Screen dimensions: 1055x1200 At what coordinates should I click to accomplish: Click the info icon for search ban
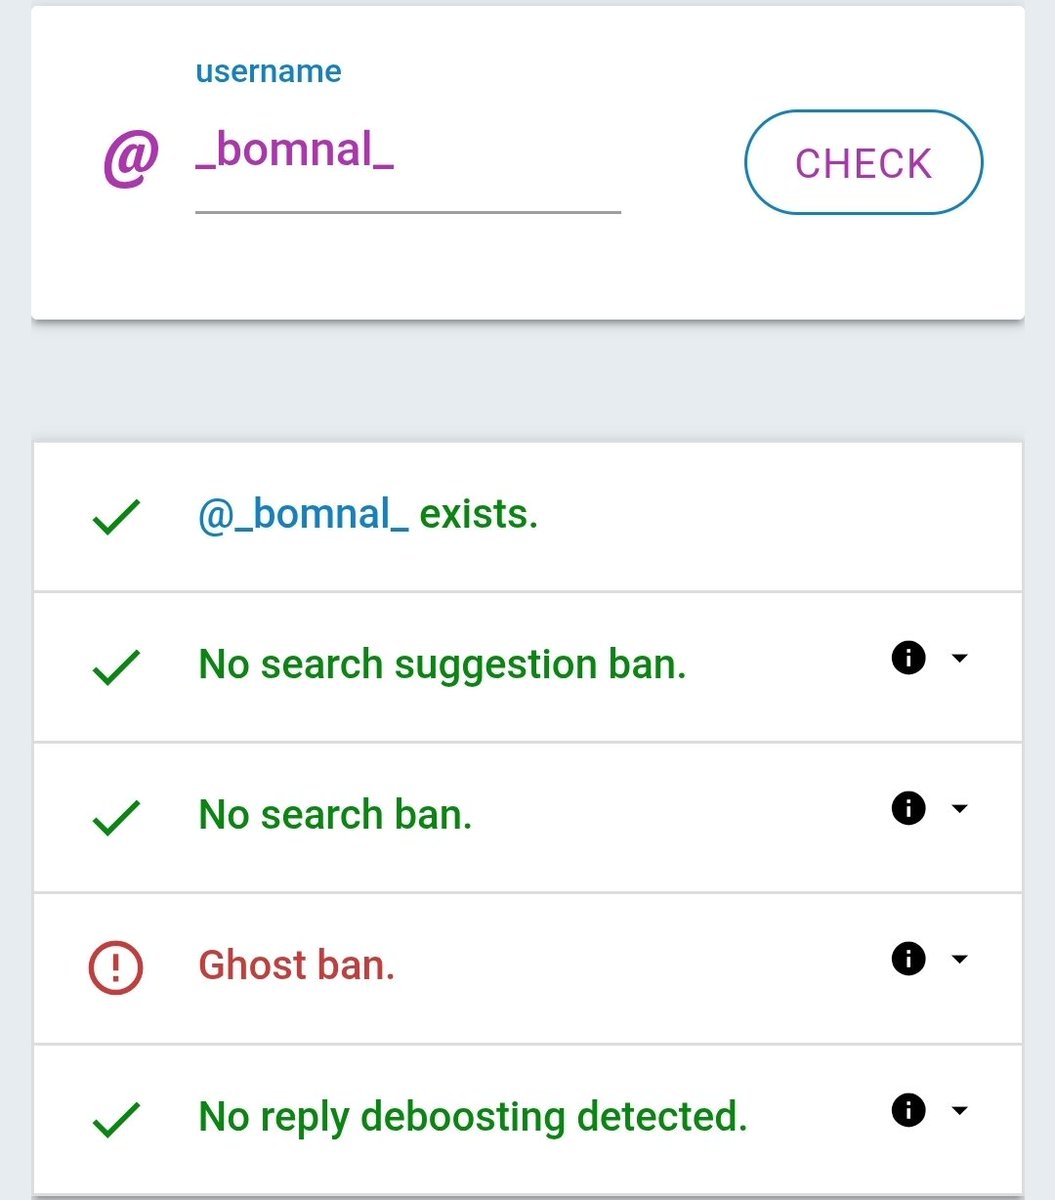[x=908, y=808]
